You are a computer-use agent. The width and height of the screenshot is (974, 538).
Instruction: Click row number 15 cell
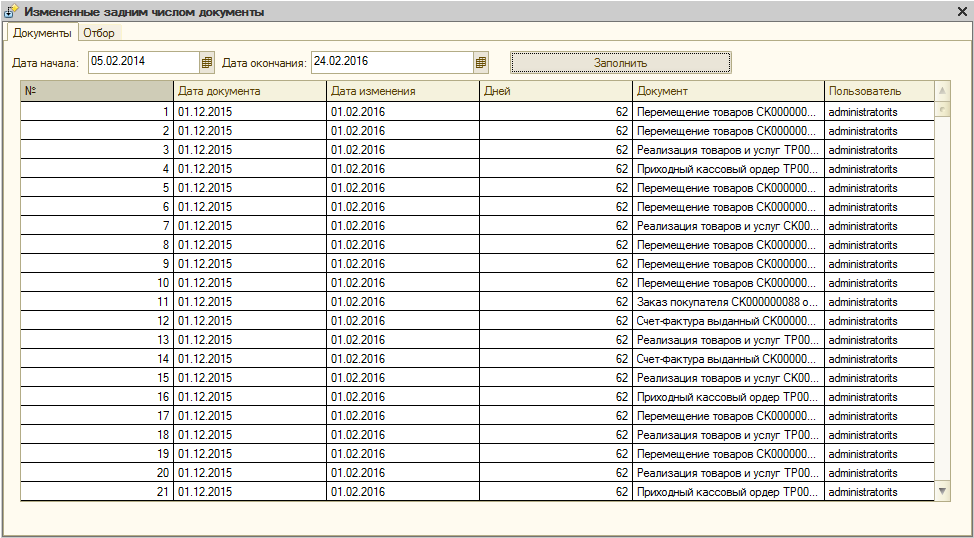tap(96, 378)
